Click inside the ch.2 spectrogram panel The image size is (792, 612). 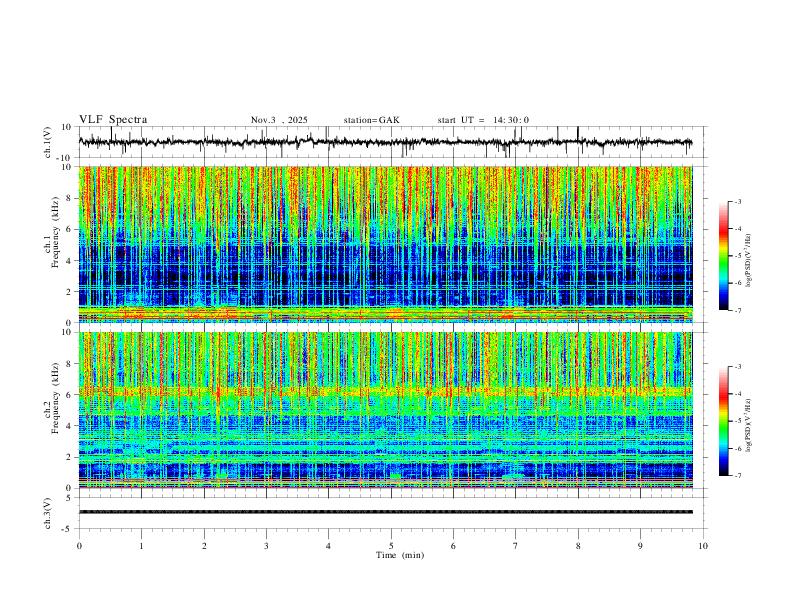(385, 410)
